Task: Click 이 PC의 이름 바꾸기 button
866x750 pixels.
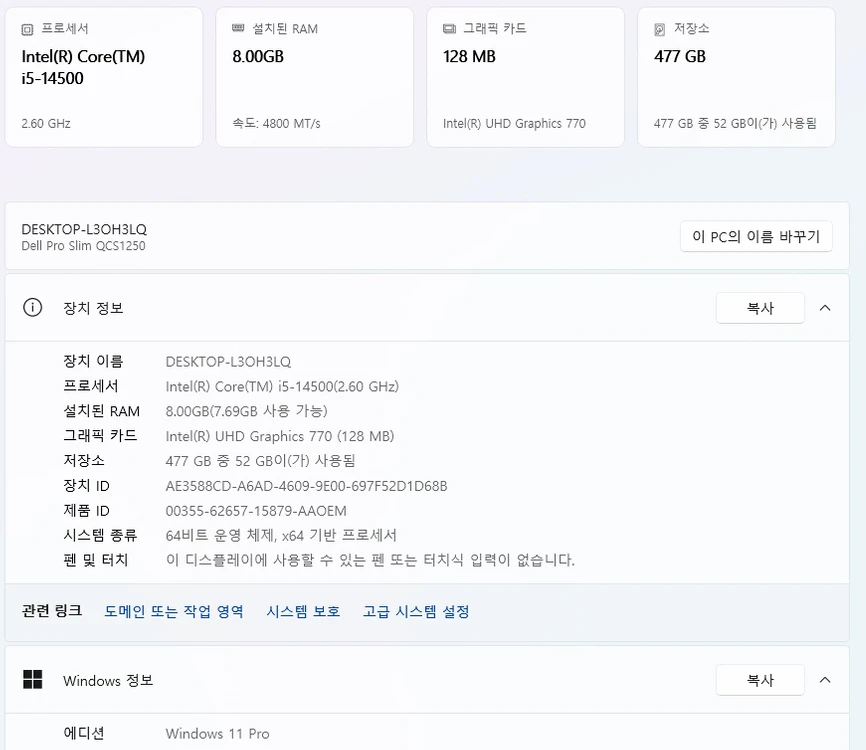Action: tap(756, 236)
